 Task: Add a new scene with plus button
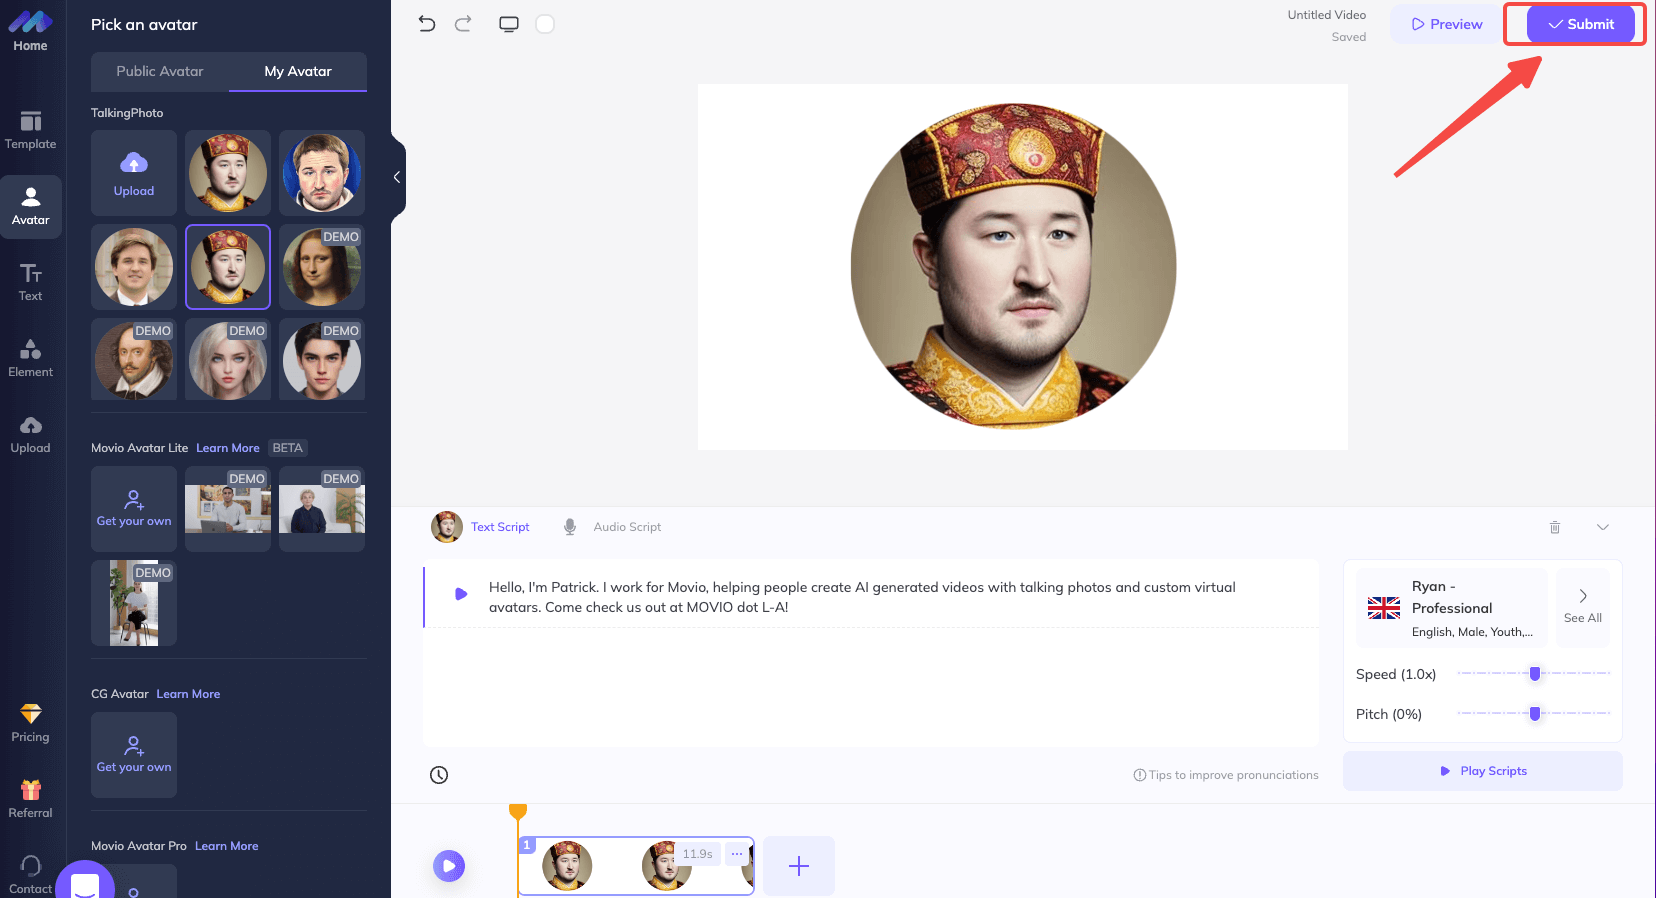click(799, 866)
